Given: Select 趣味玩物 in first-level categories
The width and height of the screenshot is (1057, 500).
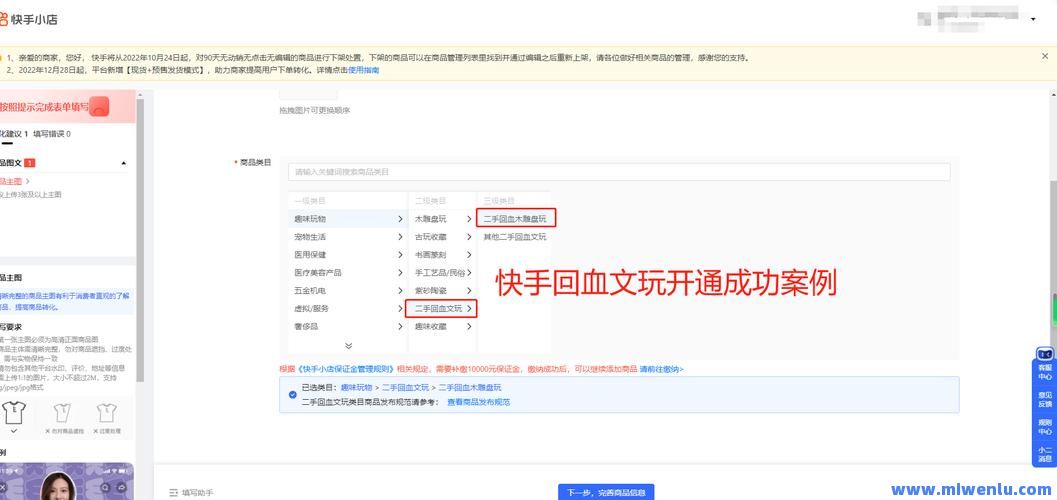Looking at the screenshot, I should [310, 219].
